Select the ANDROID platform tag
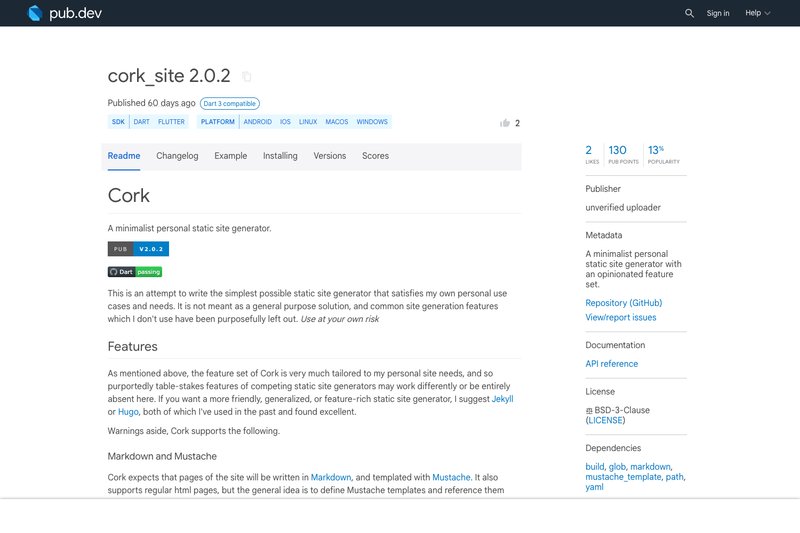The image size is (800, 533). point(257,122)
